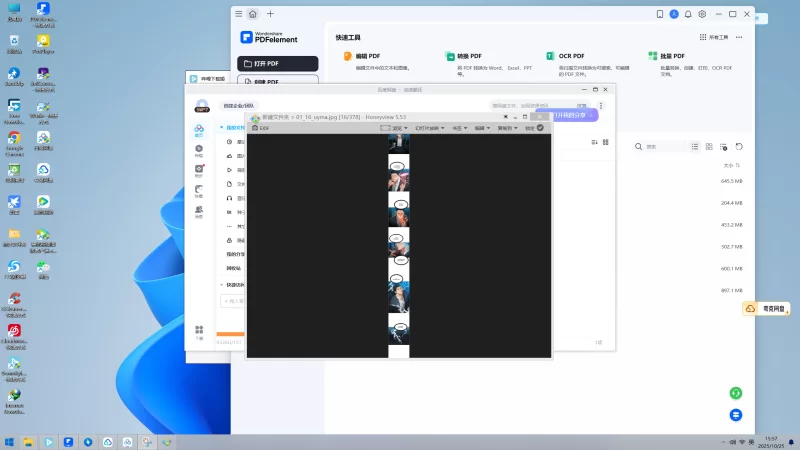This screenshot has height=450, width=800.
Task: Click the mobile device icon in PDFelement
Action: coord(660,14)
